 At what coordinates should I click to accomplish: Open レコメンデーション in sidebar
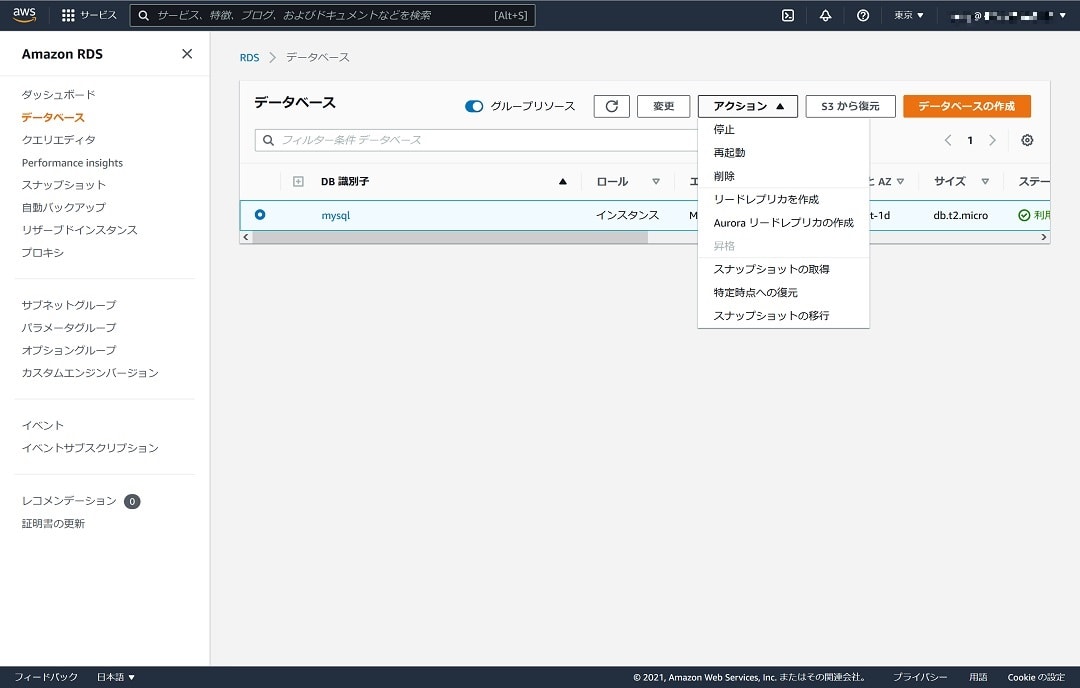70,501
